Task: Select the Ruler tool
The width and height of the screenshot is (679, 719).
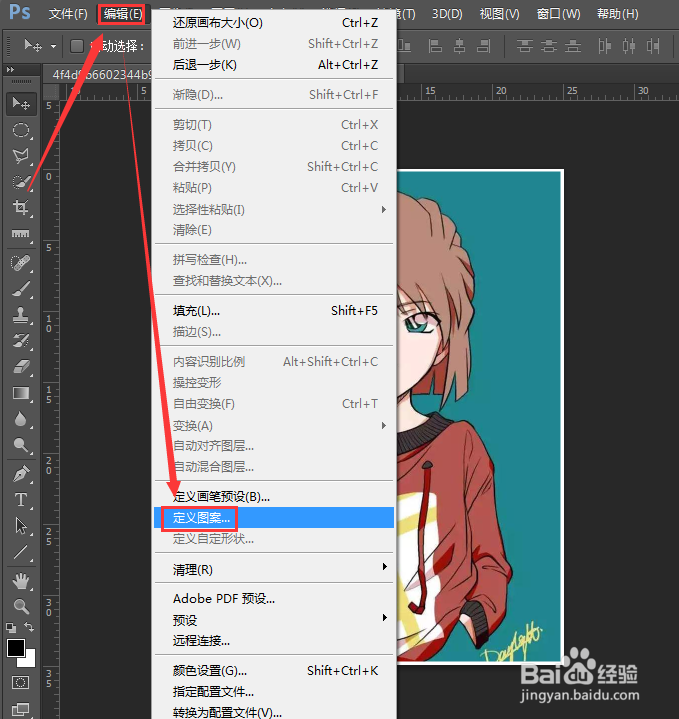Action: [21, 234]
